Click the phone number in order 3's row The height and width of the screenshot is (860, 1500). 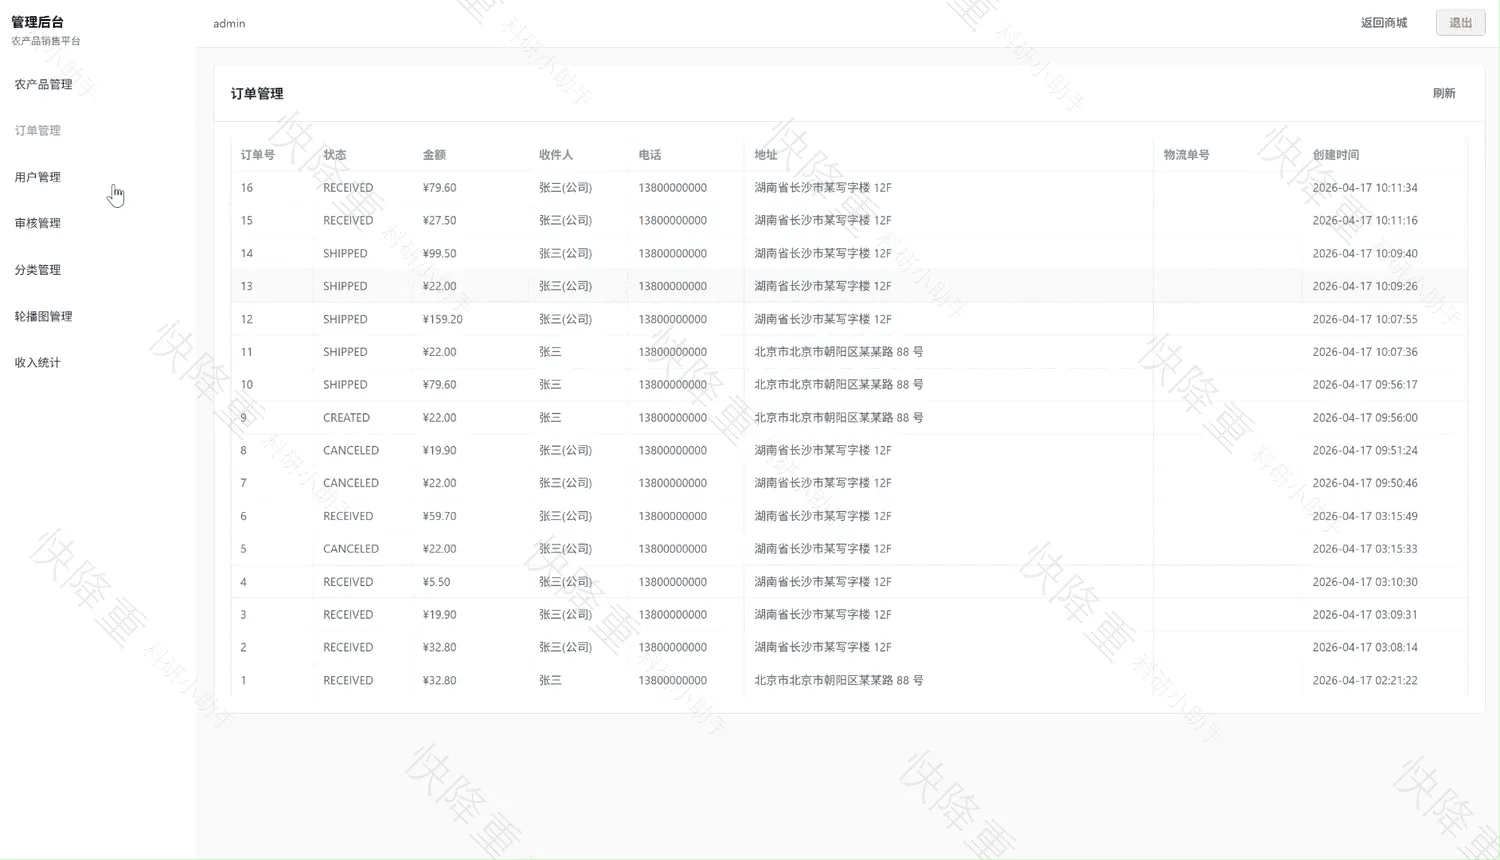coord(672,615)
